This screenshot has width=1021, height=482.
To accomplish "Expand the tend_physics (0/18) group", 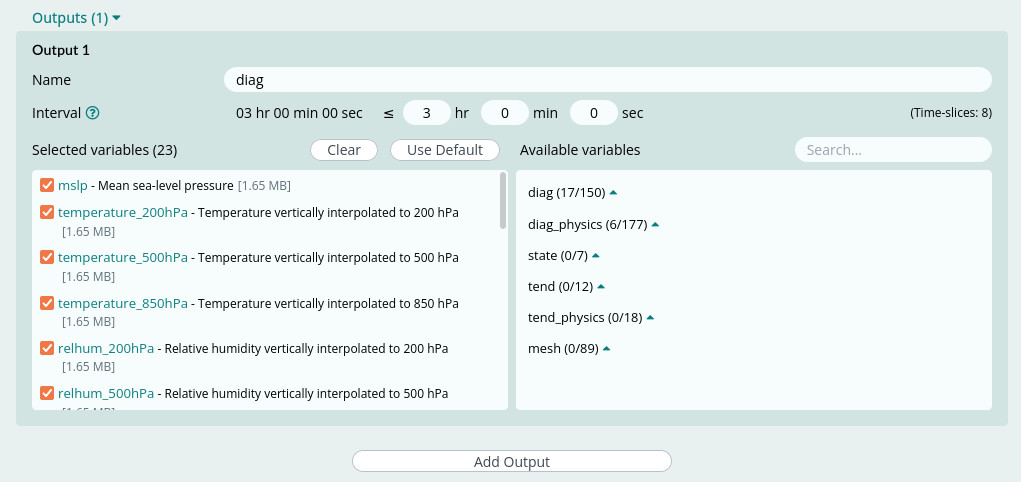I will click(x=591, y=318).
